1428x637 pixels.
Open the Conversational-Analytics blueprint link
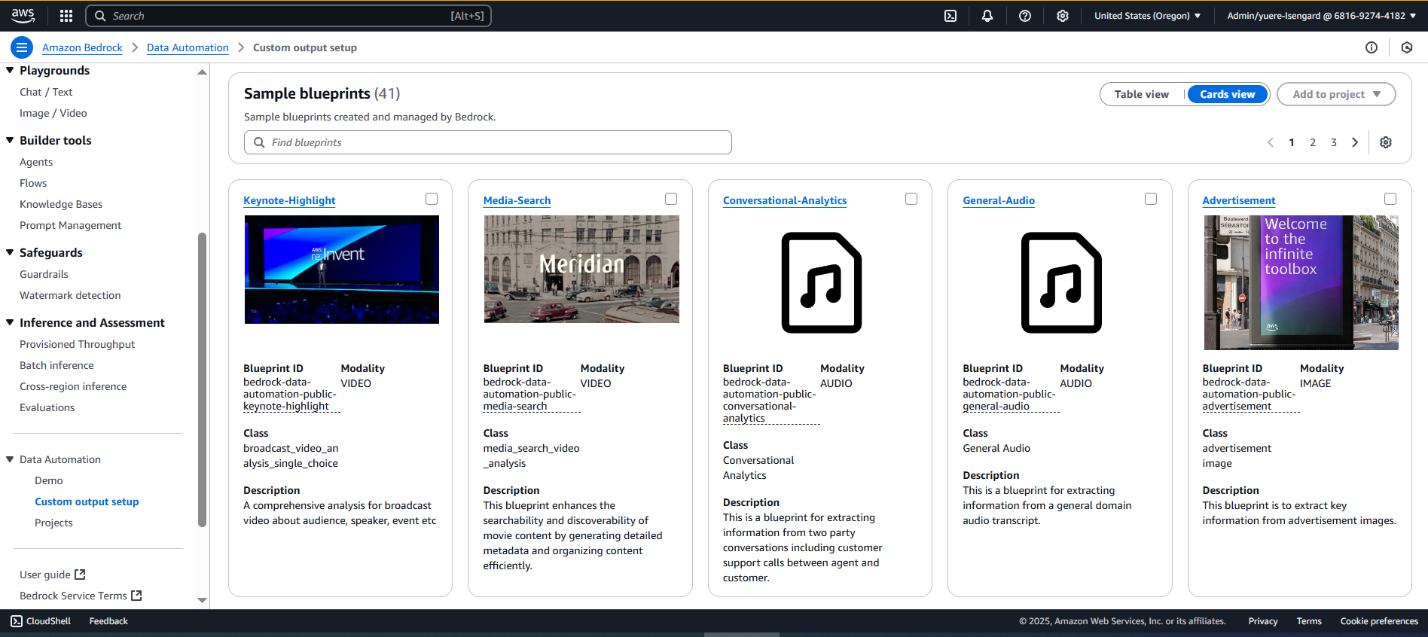click(785, 200)
